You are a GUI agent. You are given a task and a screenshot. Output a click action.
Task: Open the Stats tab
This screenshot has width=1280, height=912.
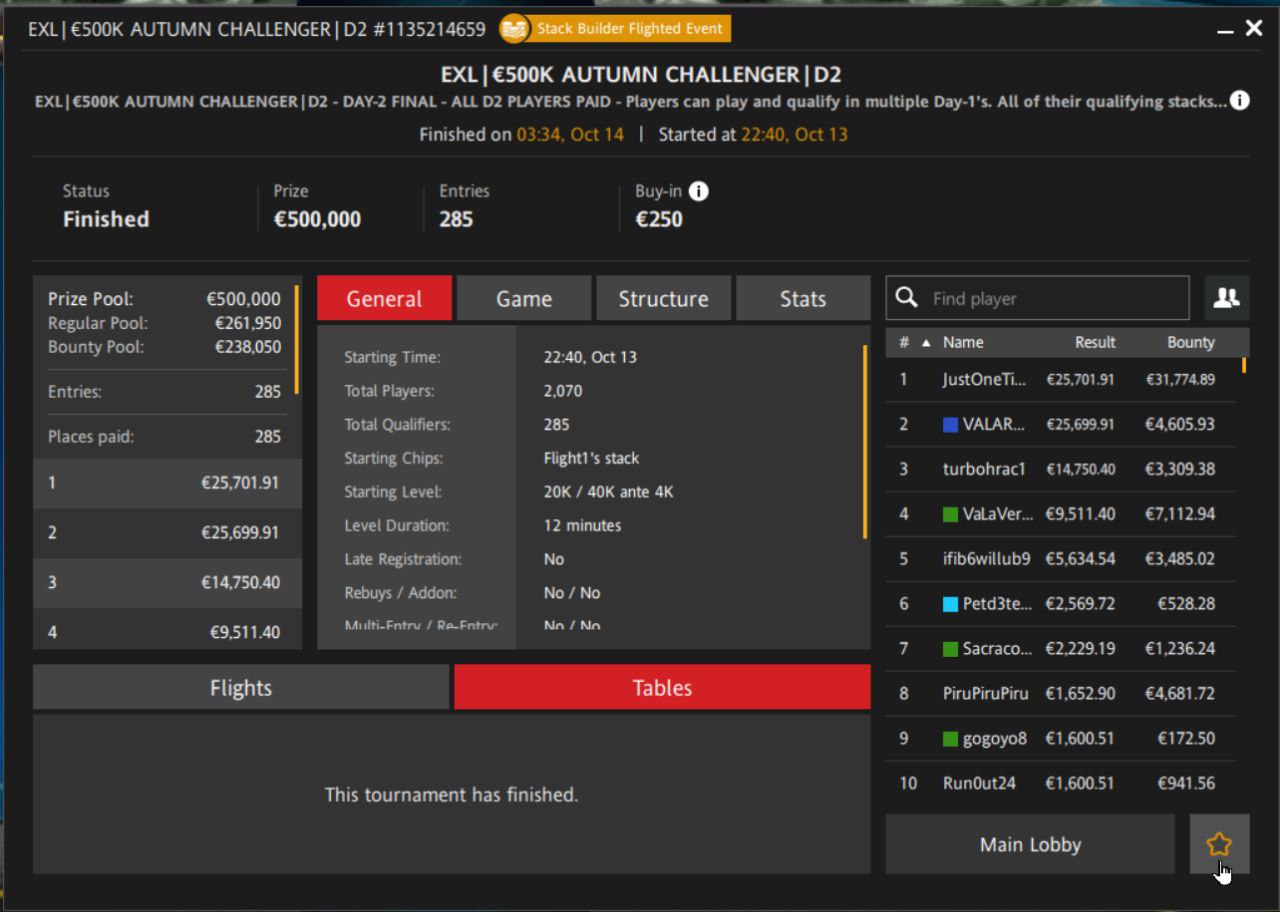click(x=802, y=299)
